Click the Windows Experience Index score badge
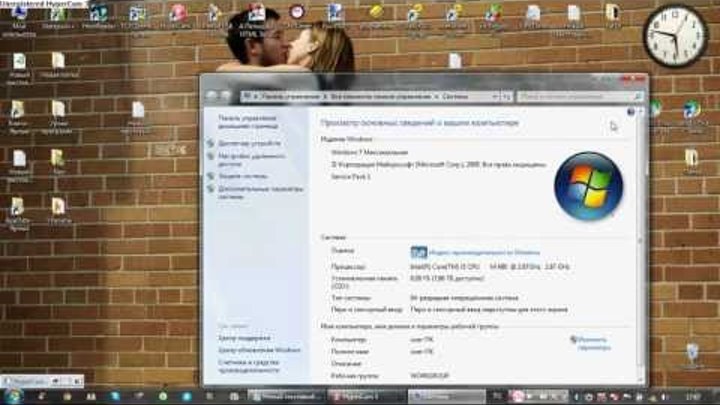 tap(419, 252)
